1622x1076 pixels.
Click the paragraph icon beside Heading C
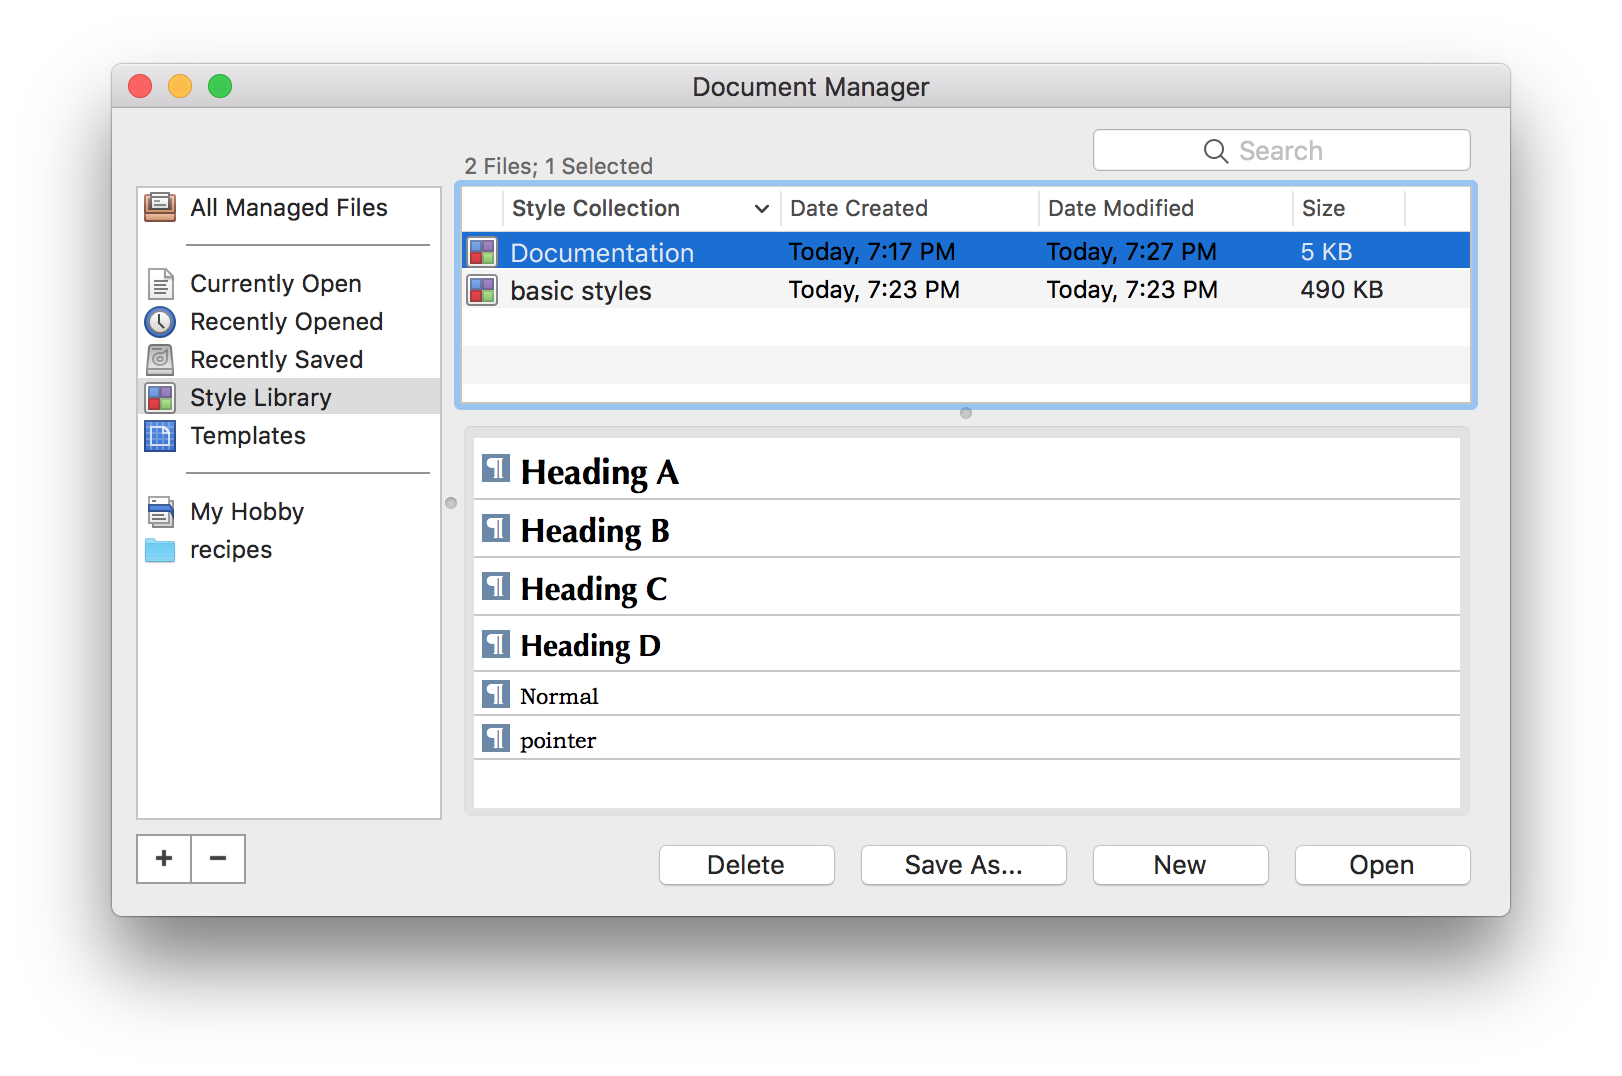[x=496, y=585]
